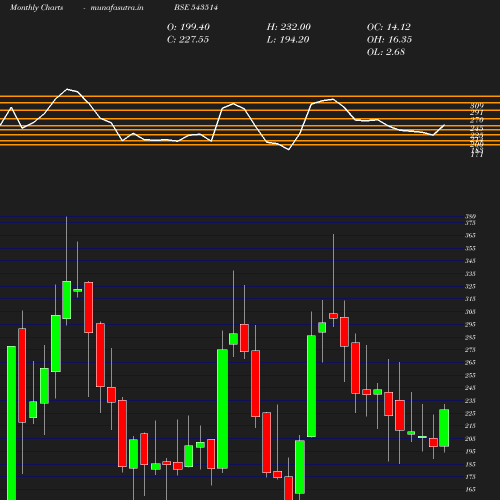This screenshot has width=500, height=500.
Task: Click the 270 label on the indicator axis
Action: tap(477, 120)
